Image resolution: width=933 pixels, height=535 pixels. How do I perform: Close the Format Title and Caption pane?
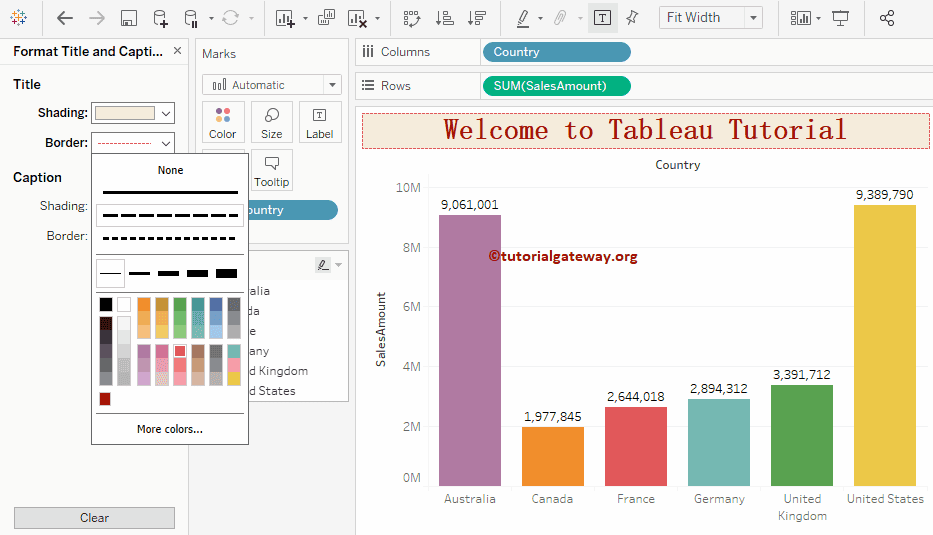point(177,51)
